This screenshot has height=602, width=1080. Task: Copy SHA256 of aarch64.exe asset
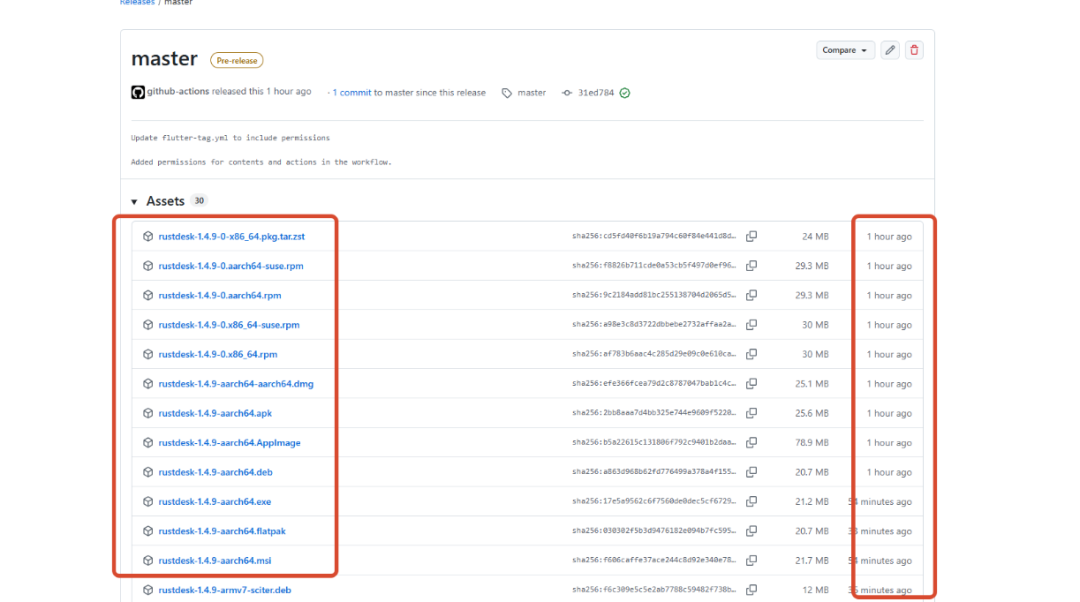click(751, 502)
